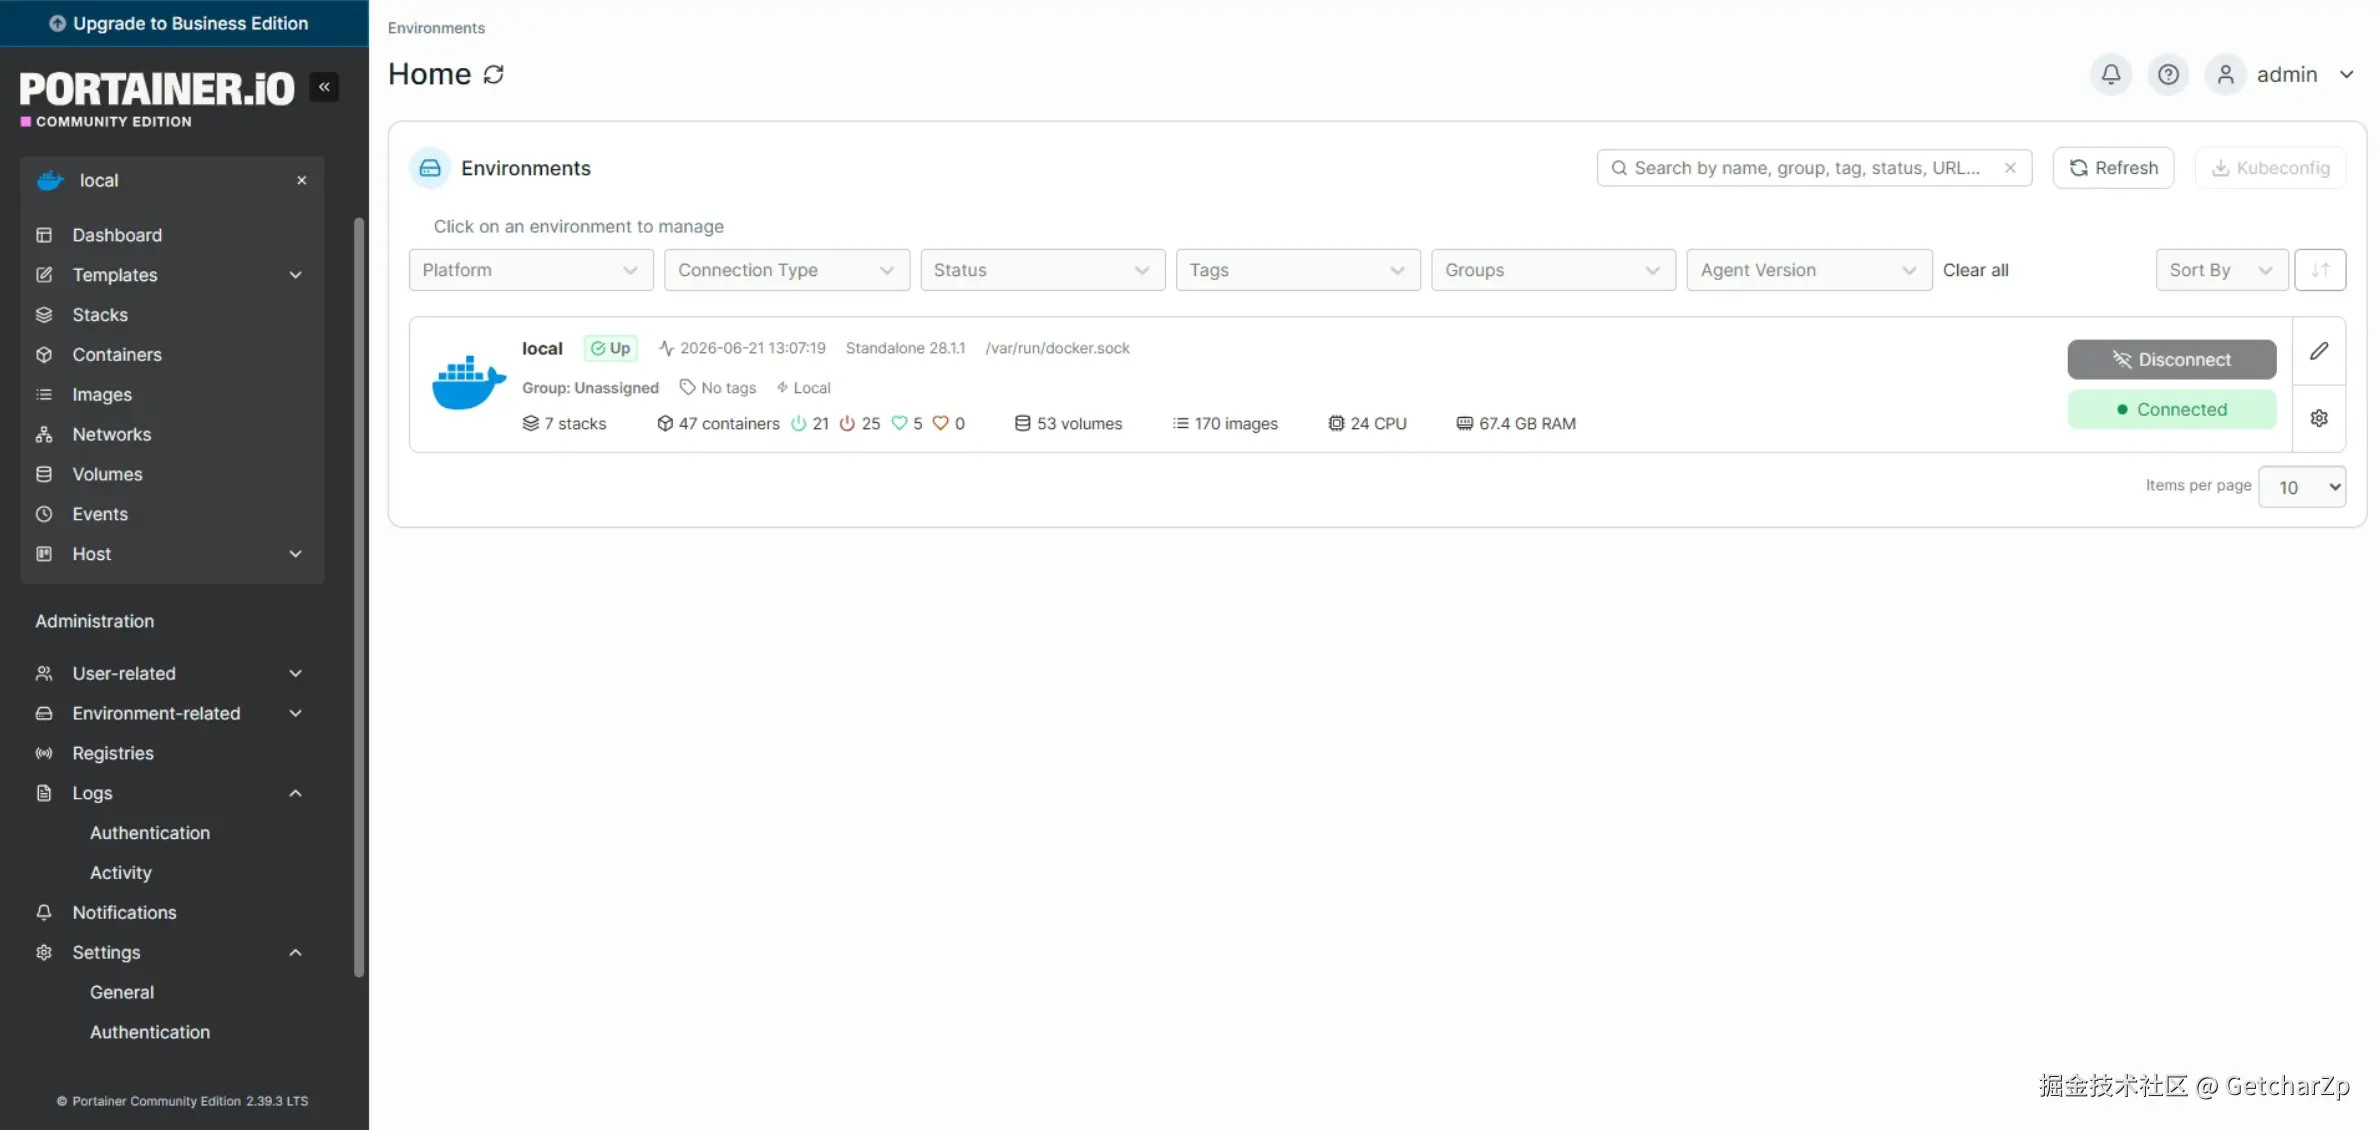Open the Tags filter dropdown
This screenshot has height=1130, width=2380.
coord(1298,270)
